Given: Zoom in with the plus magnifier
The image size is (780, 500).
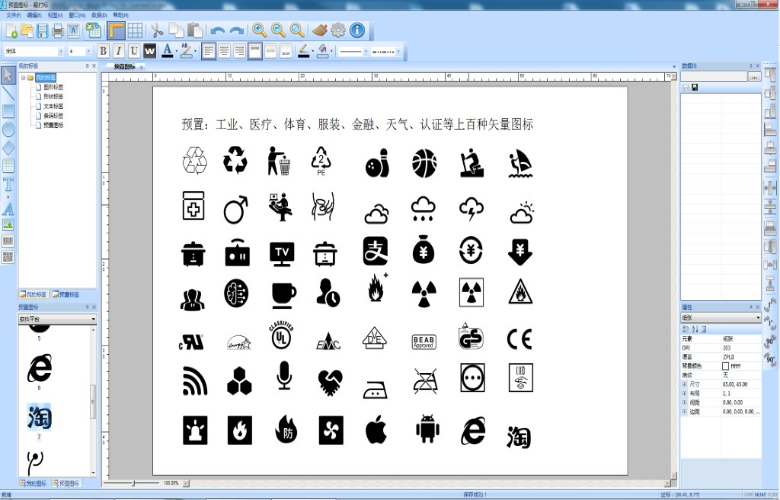Looking at the screenshot, I should coord(259,30).
